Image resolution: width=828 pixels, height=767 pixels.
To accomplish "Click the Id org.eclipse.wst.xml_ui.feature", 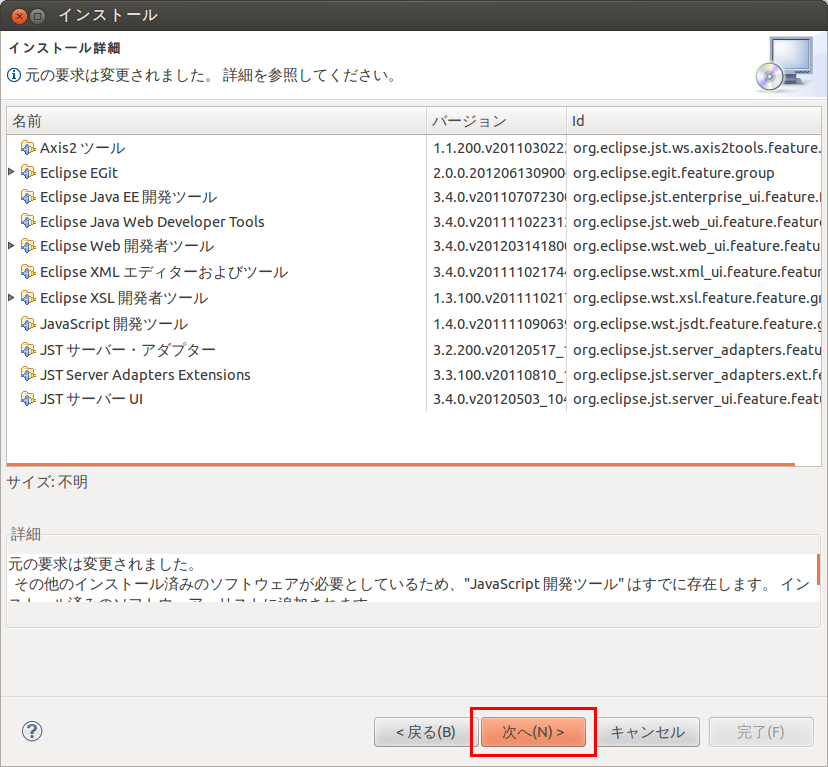I will click(x=697, y=272).
